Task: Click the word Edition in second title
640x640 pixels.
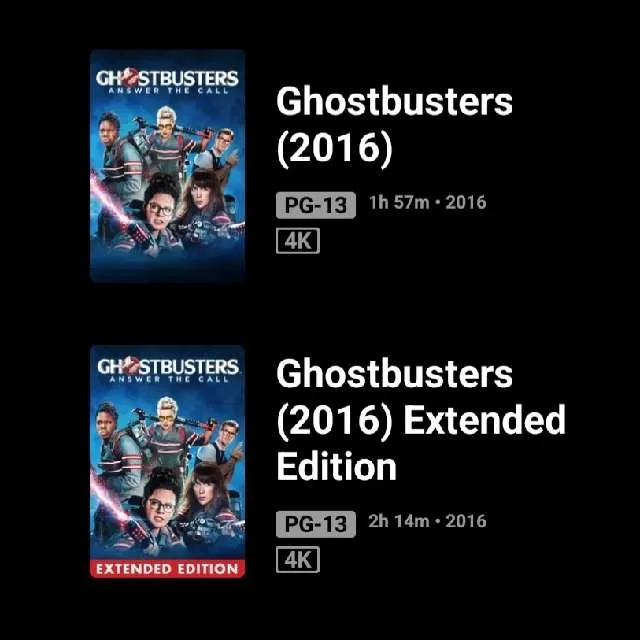Action: click(x=336, y=467)
